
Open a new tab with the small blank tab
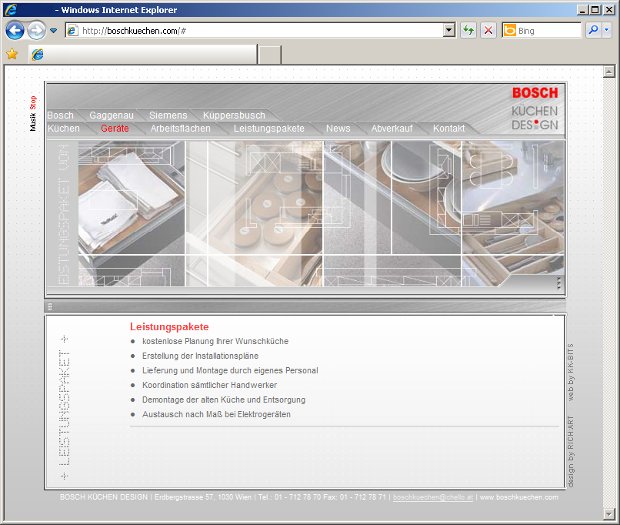point(270,55)
